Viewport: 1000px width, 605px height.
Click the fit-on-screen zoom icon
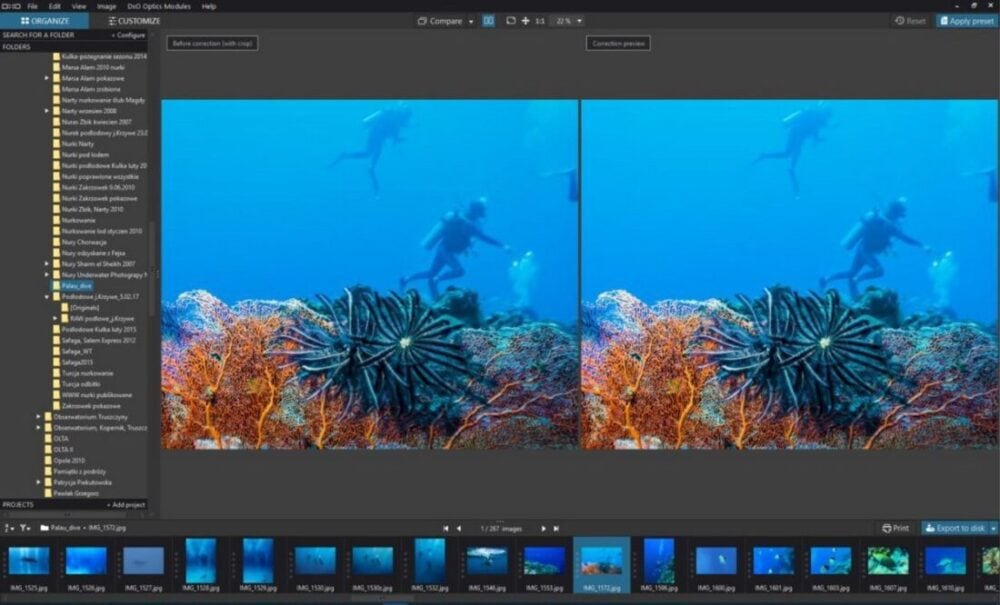511,21
